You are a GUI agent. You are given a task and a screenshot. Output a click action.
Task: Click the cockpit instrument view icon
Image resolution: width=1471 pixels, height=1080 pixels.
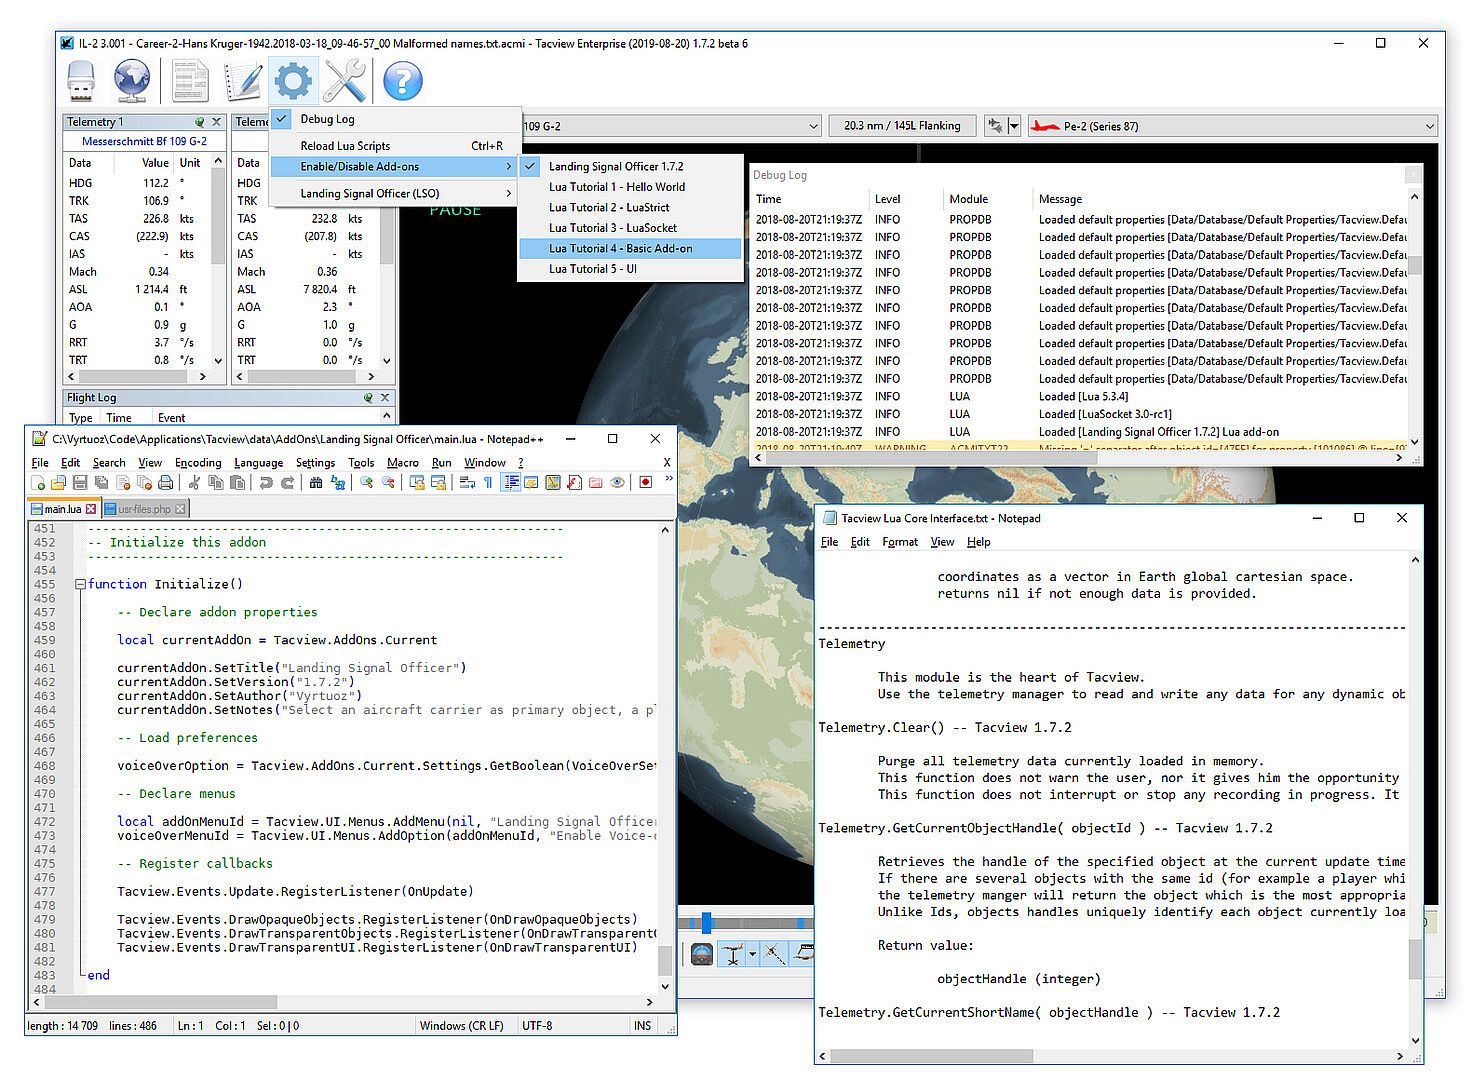702,955
